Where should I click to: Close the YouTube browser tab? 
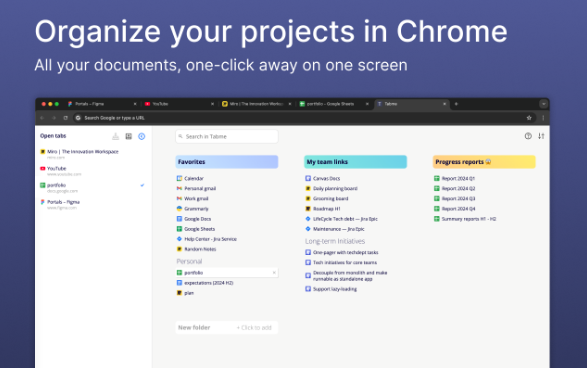212,104
